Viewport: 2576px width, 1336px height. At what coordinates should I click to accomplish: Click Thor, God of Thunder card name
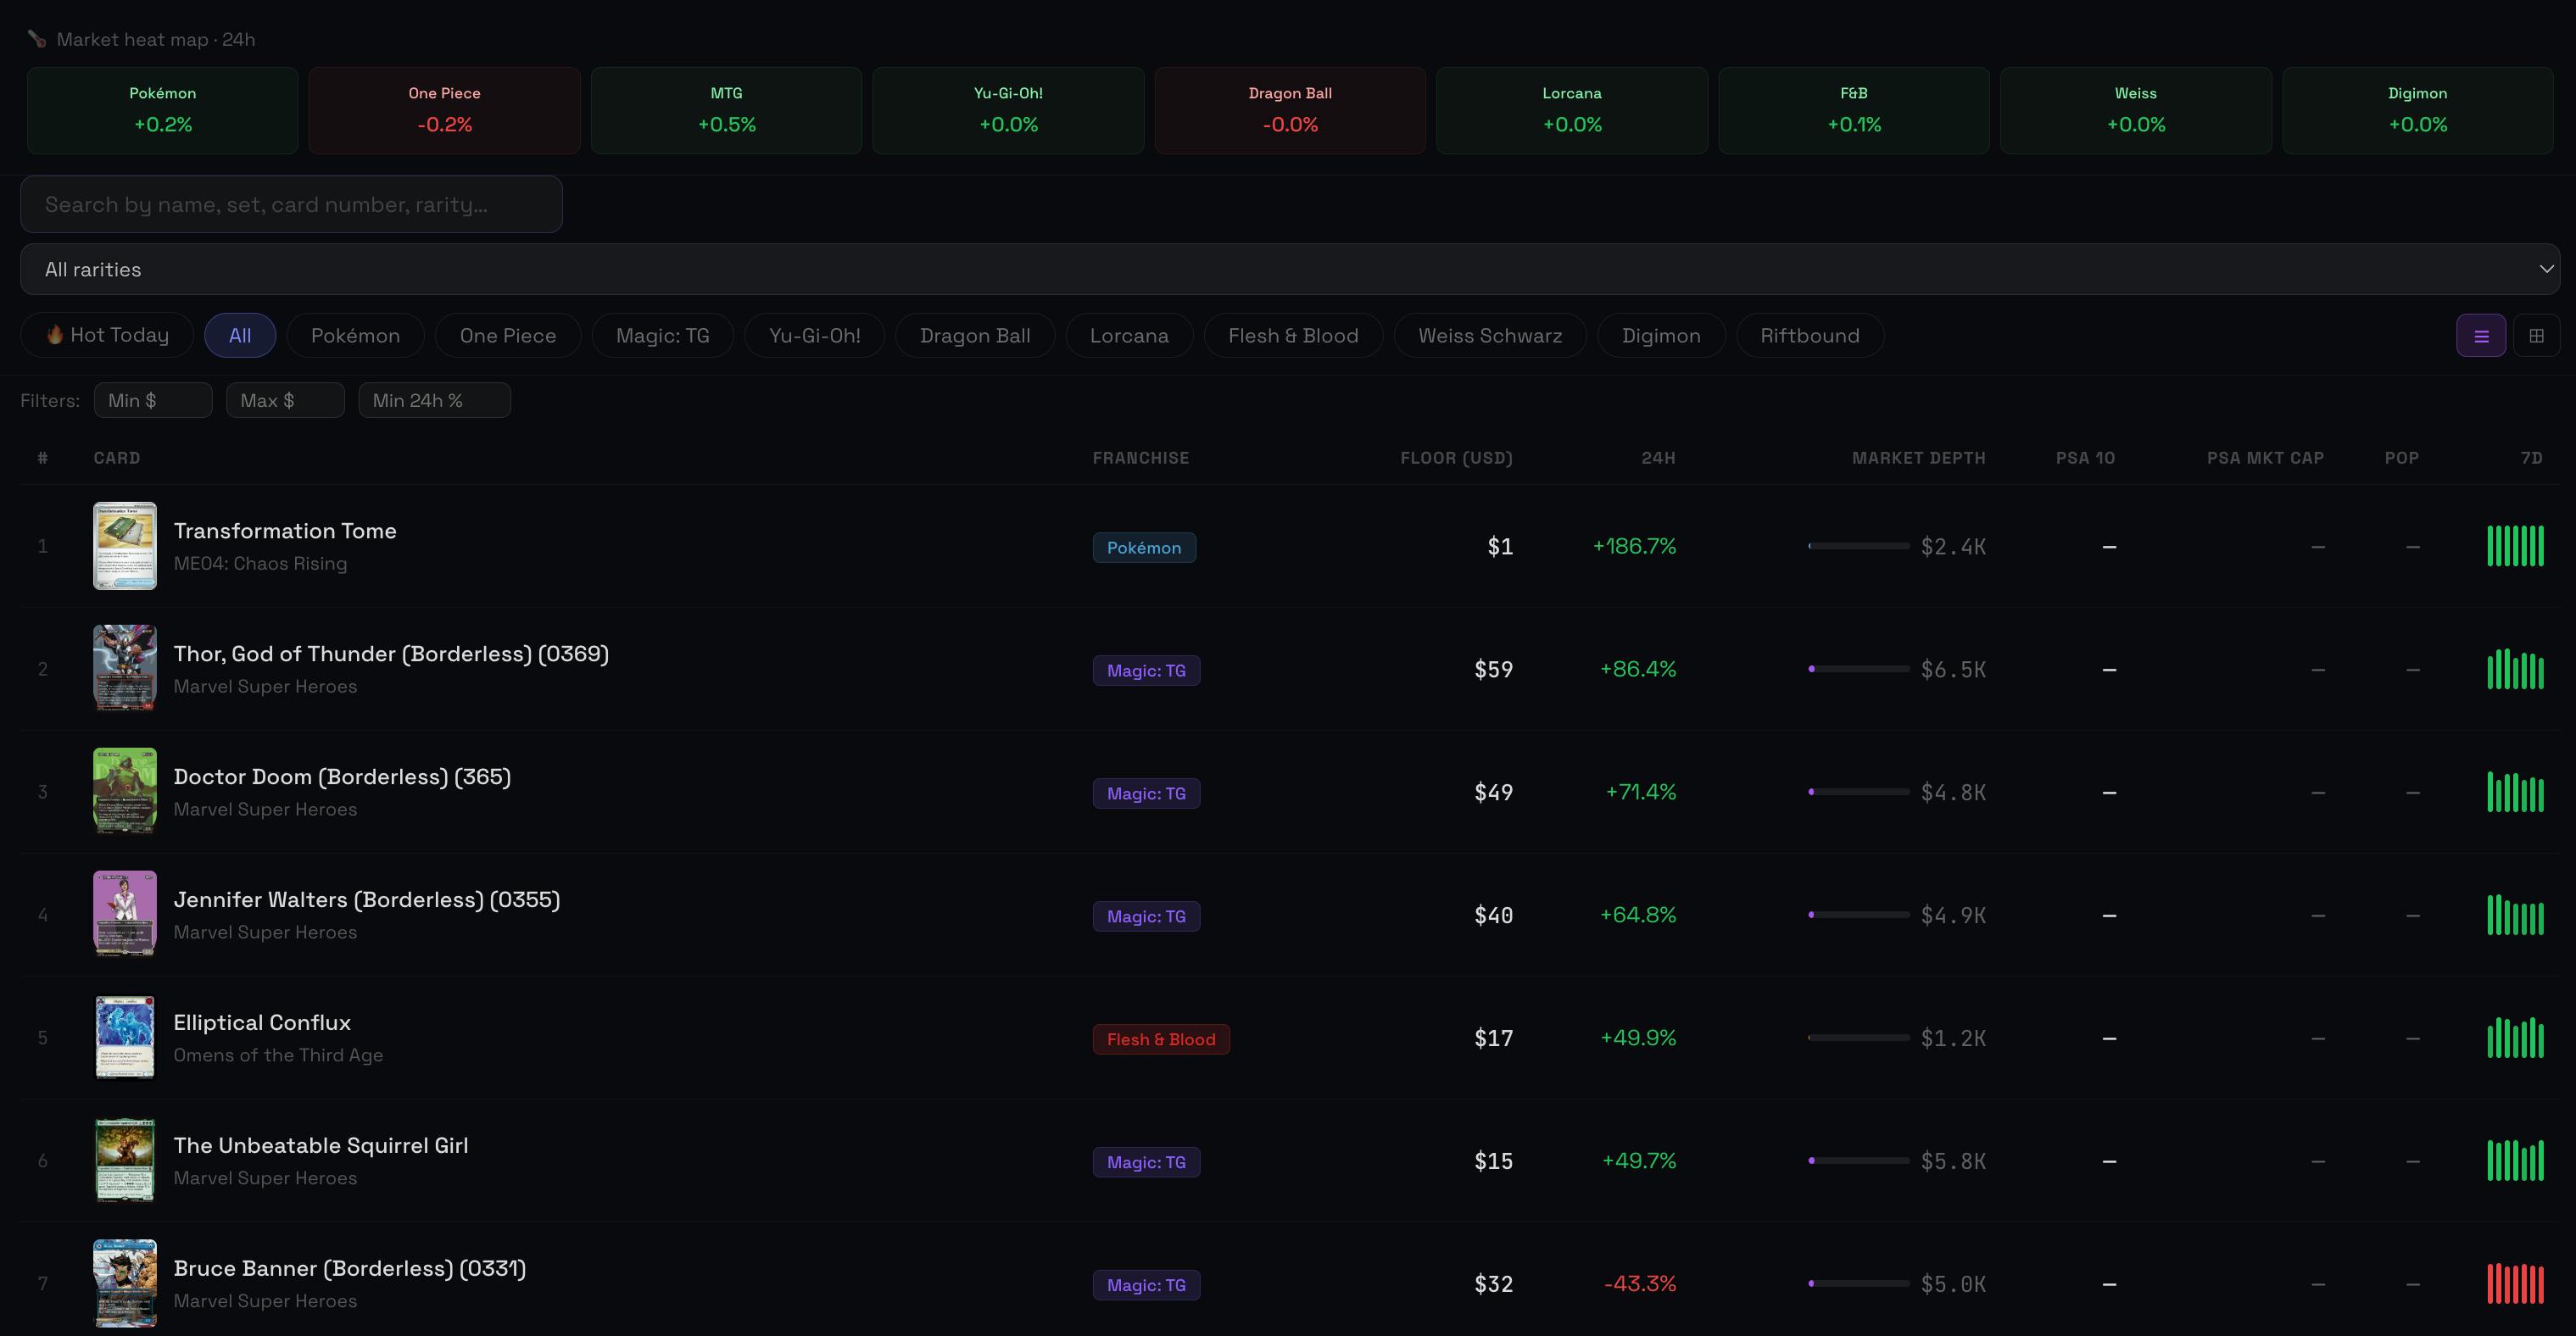pos(391,654)
